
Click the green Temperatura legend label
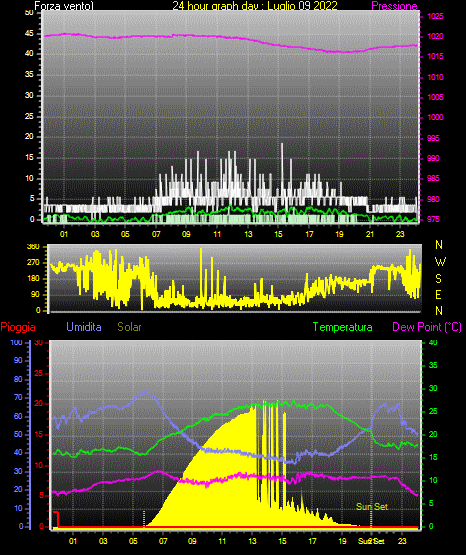coord(343,327)
